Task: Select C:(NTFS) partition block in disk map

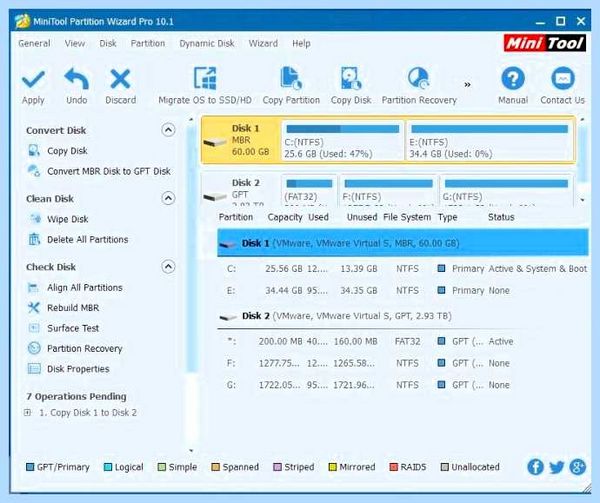Action: coord(342,141)
